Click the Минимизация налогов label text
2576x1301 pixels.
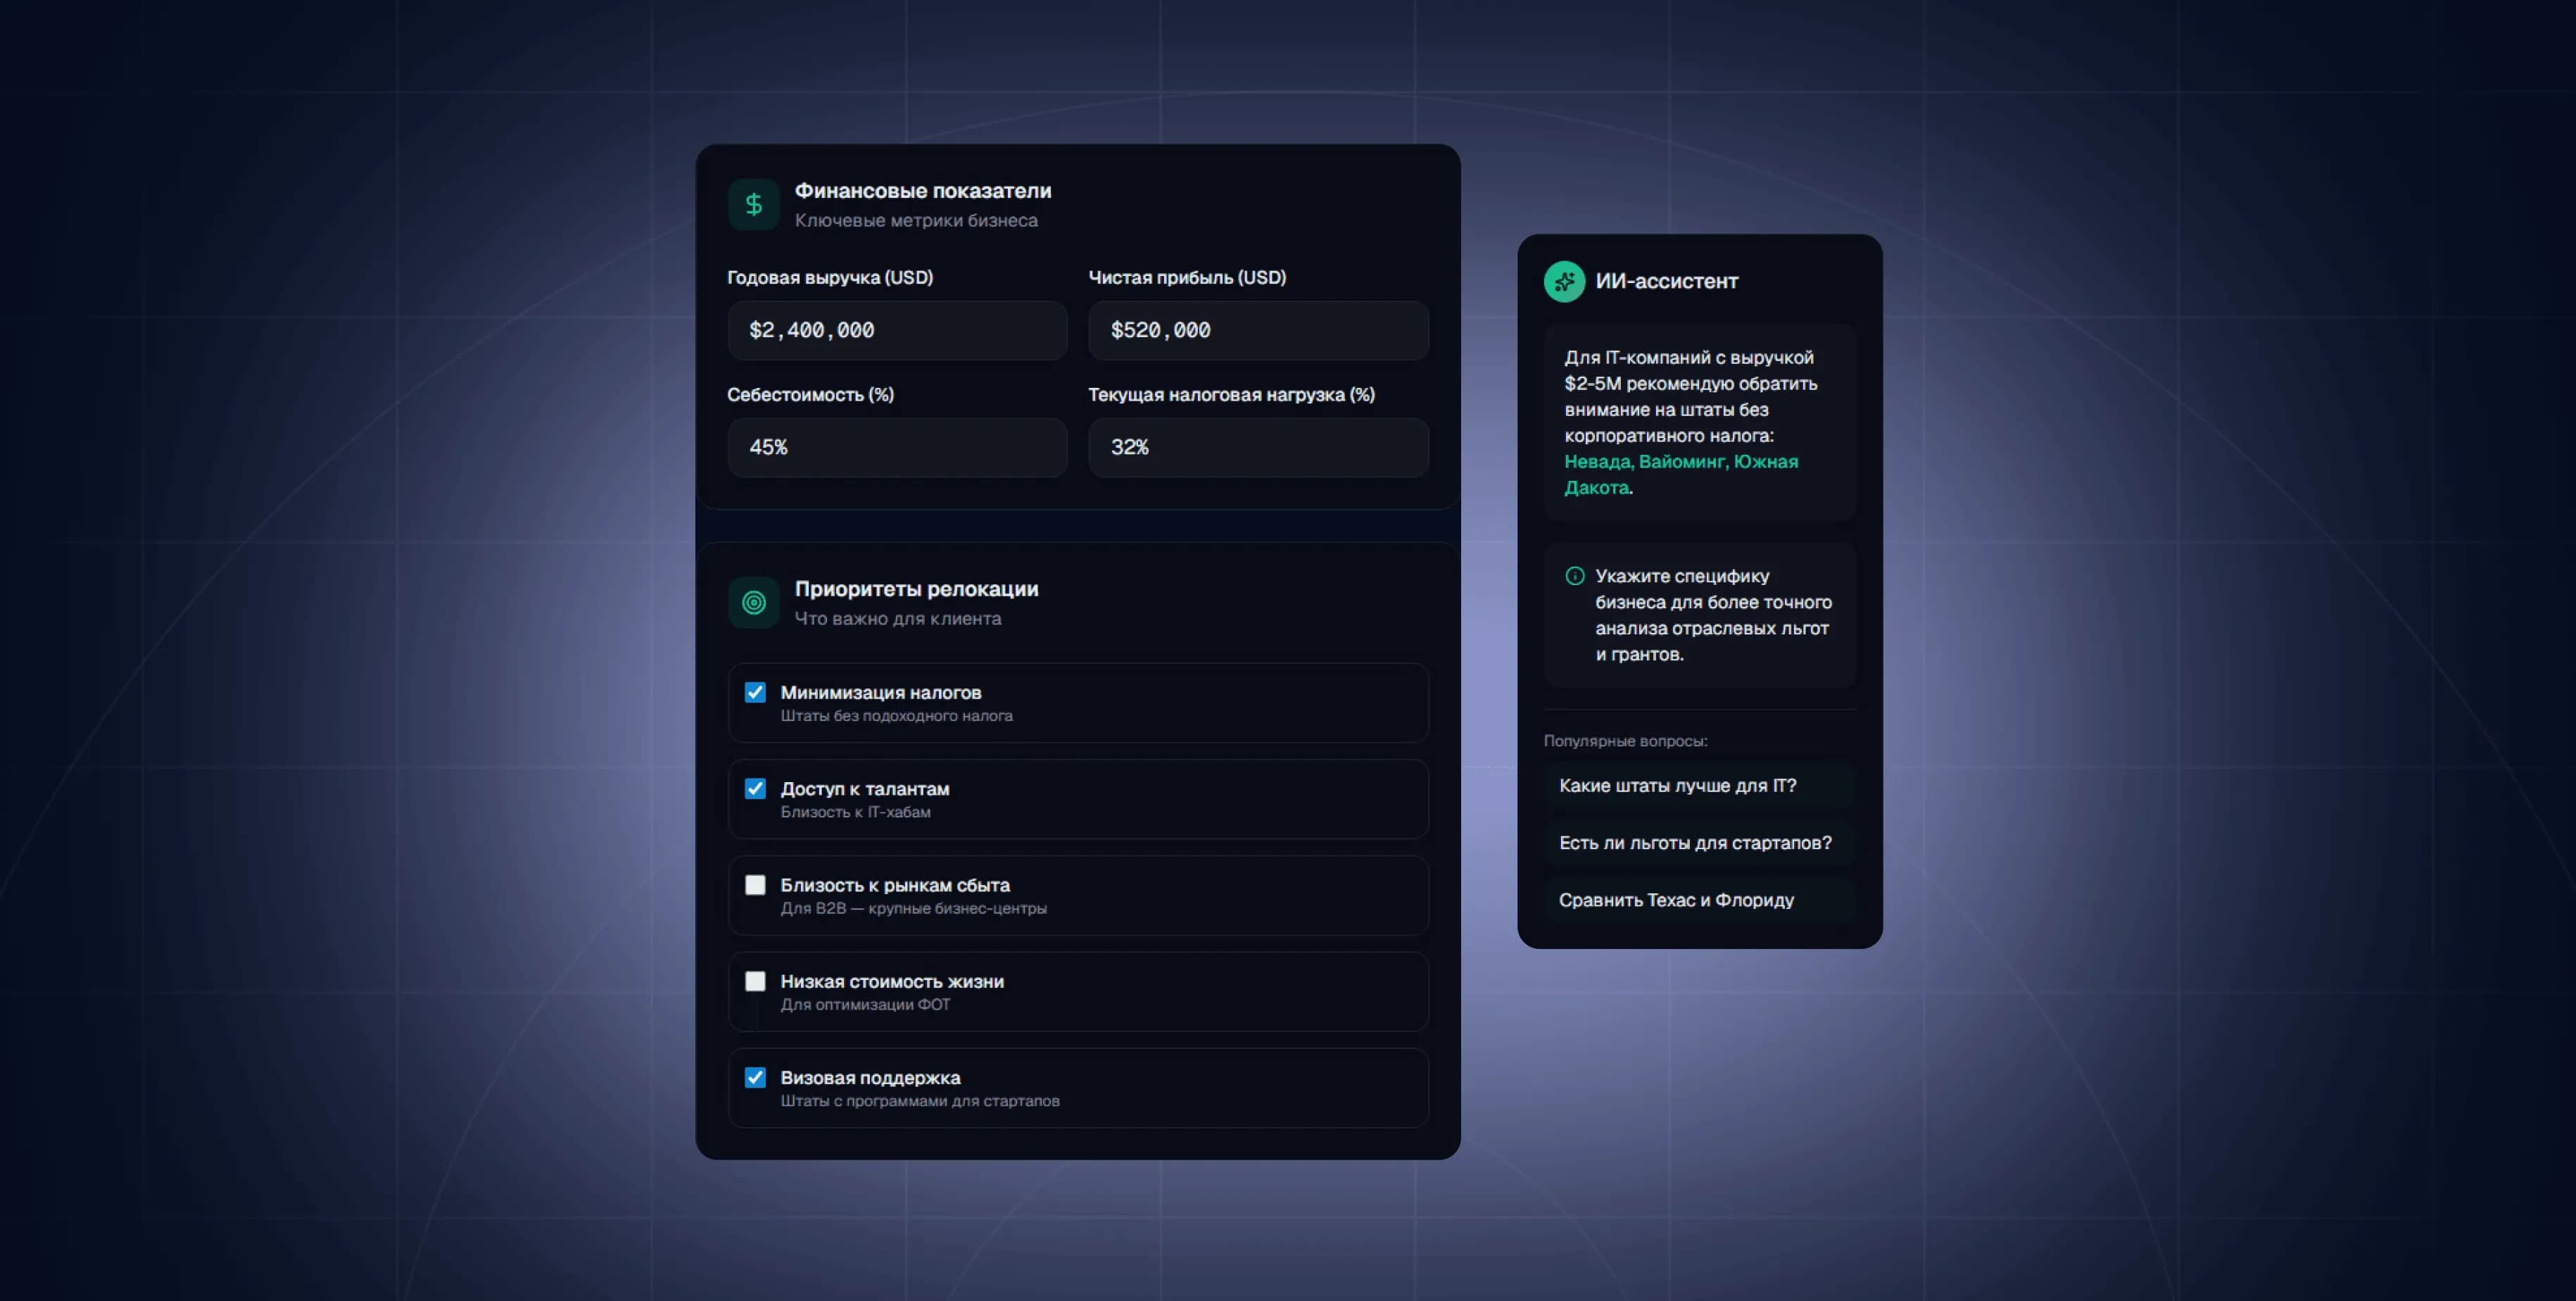[881, 692]
